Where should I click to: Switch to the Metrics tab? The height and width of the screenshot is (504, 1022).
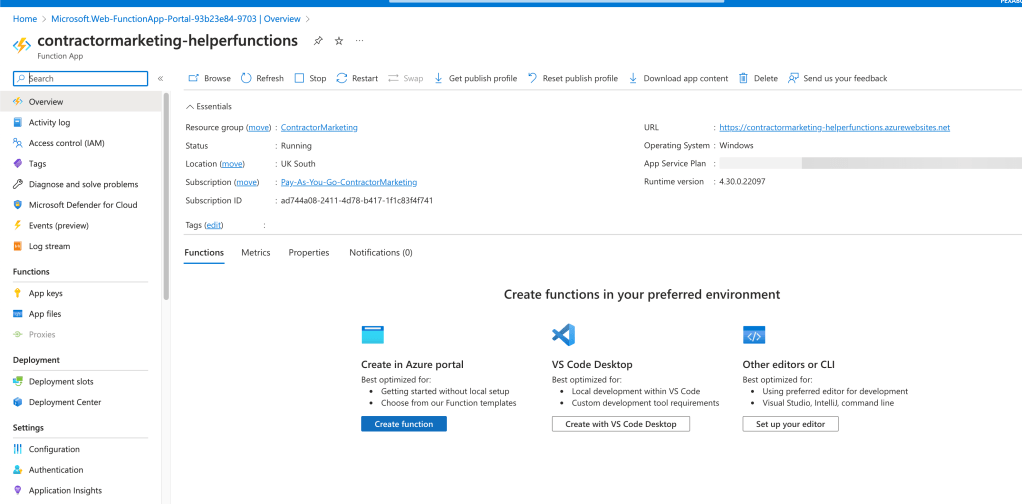[x=256, y=253]
